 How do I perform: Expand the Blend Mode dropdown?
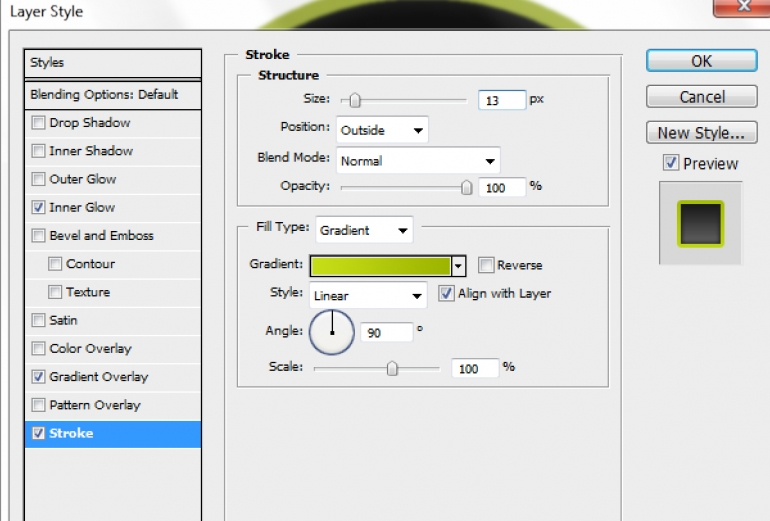[x=418, y=161]
